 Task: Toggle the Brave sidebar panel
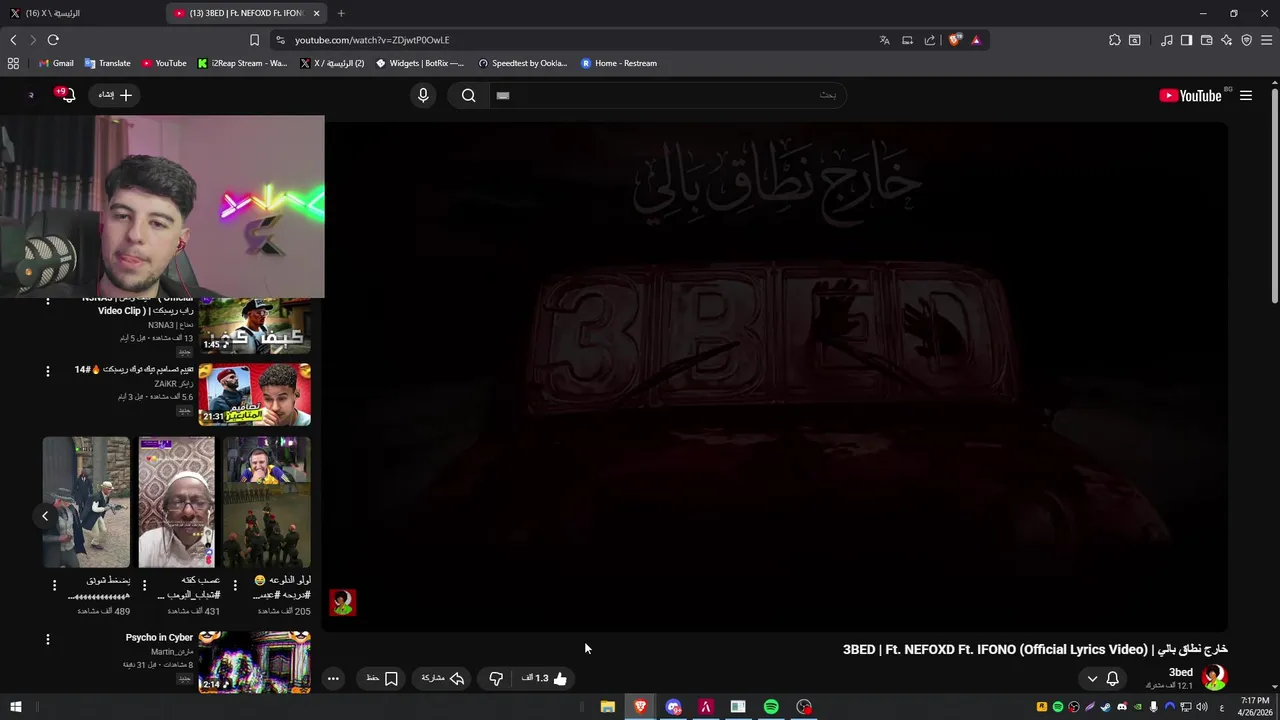[x=1186, y=40]
